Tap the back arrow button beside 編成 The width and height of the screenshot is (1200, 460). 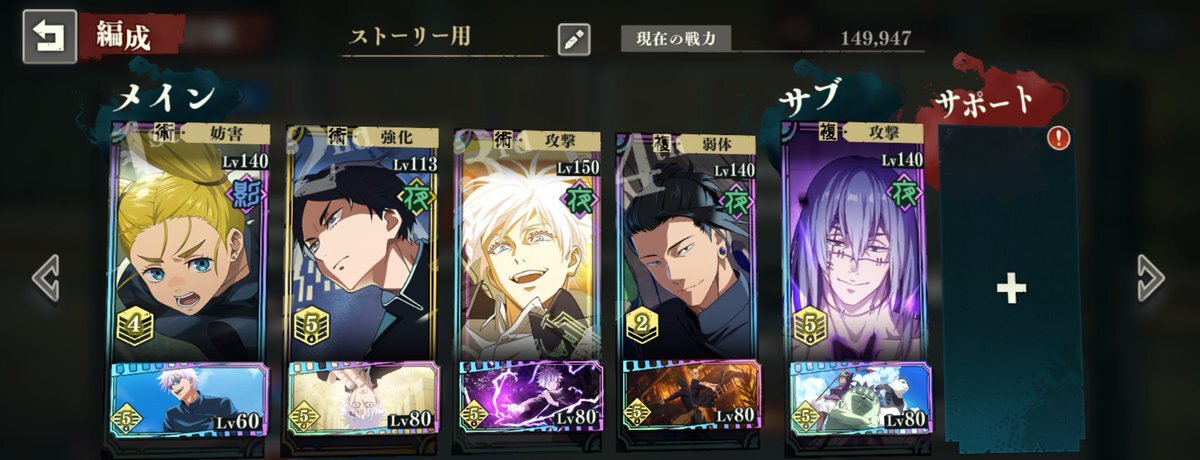[x=48, y=37]
